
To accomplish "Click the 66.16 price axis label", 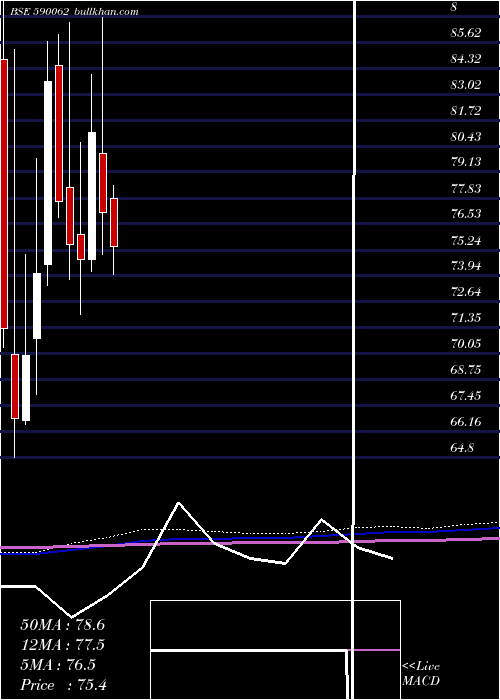I will pos(466,421).
